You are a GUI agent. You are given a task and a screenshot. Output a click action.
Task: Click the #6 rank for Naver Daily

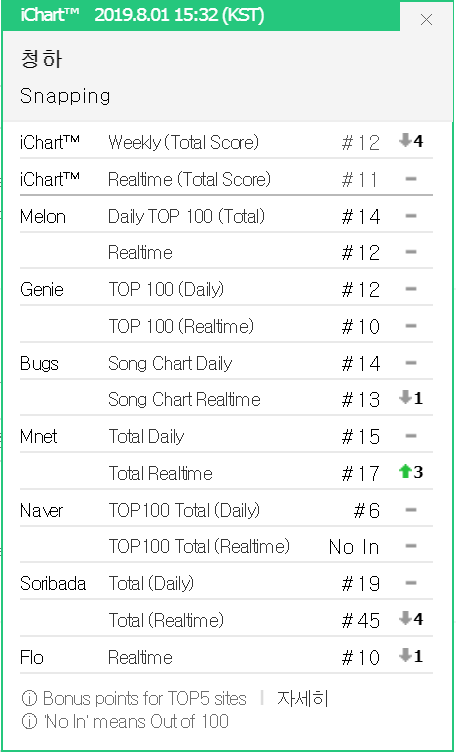tap(367, 511)
